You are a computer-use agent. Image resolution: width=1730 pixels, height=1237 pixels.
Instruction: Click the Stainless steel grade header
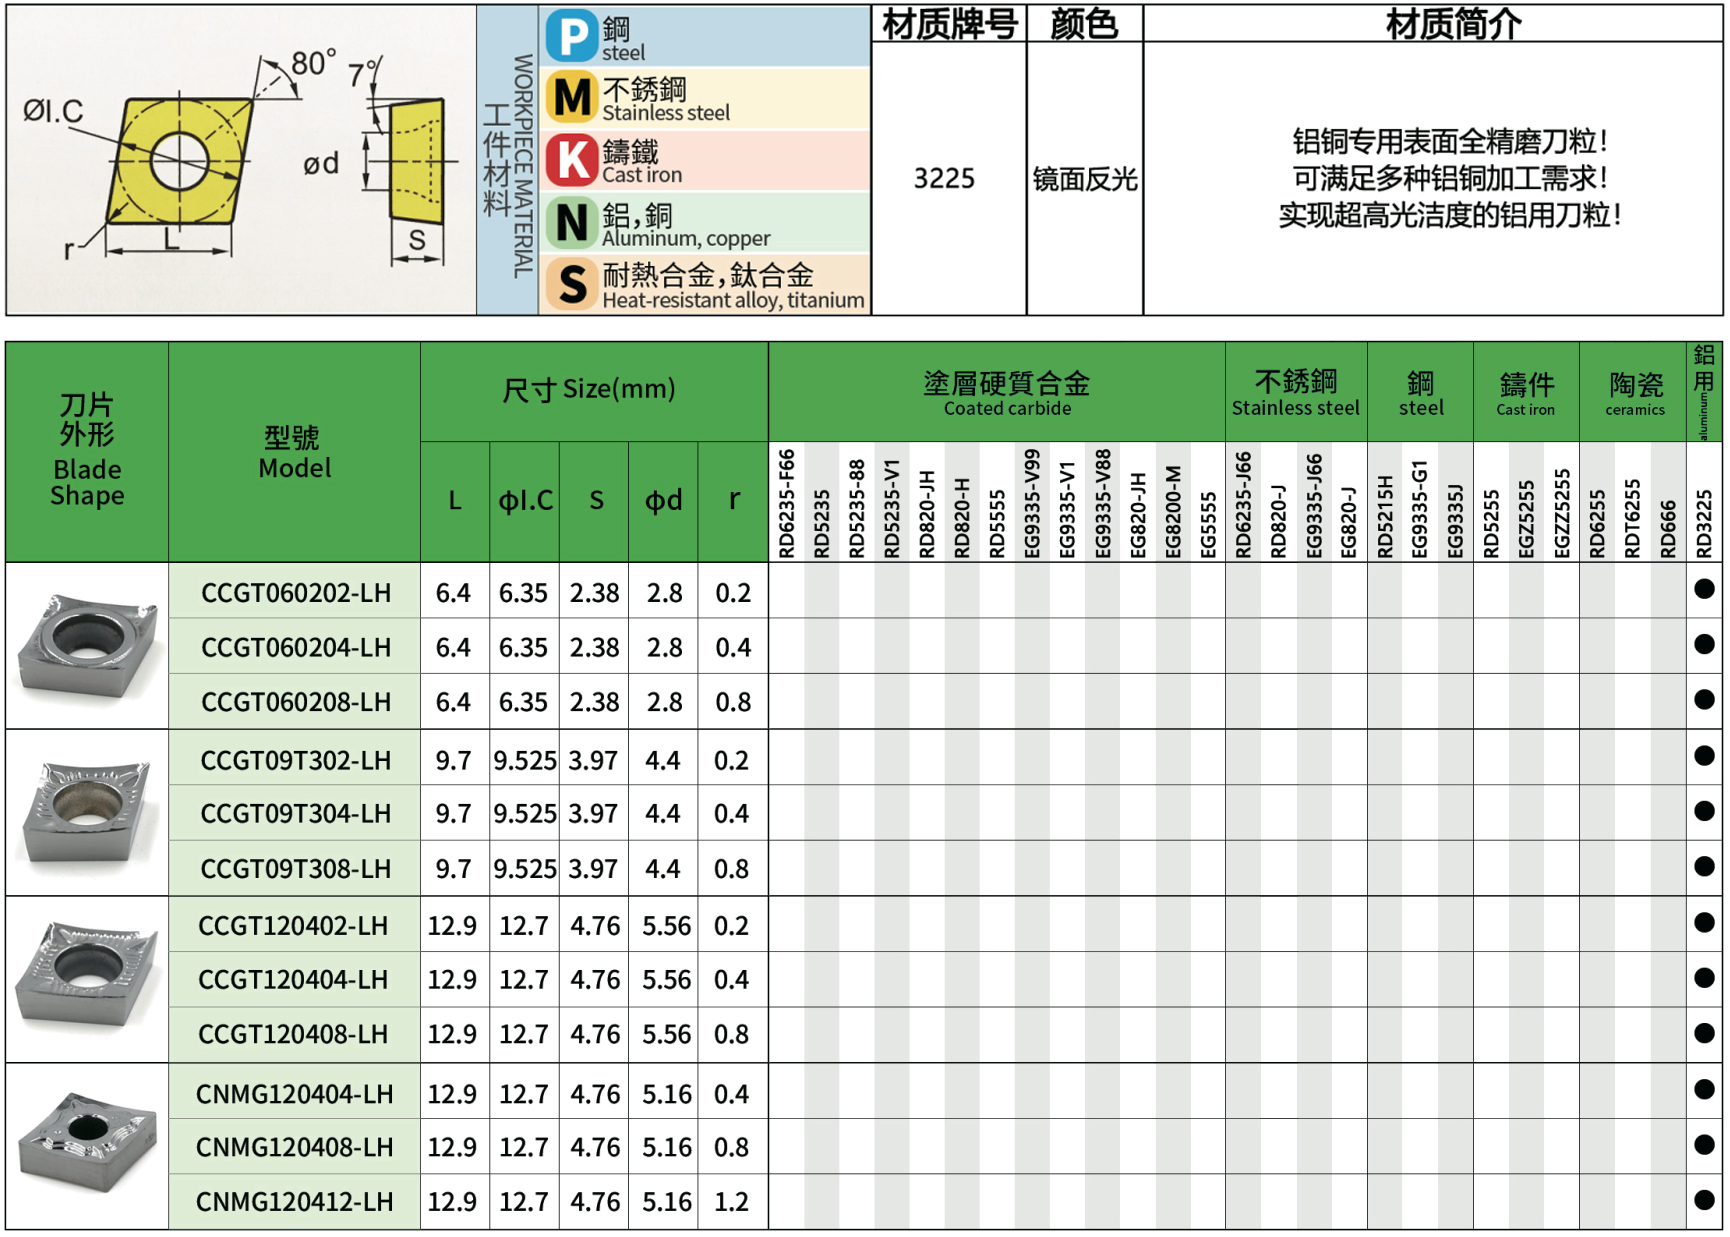pyautogui.click(x=1295, y=392)
